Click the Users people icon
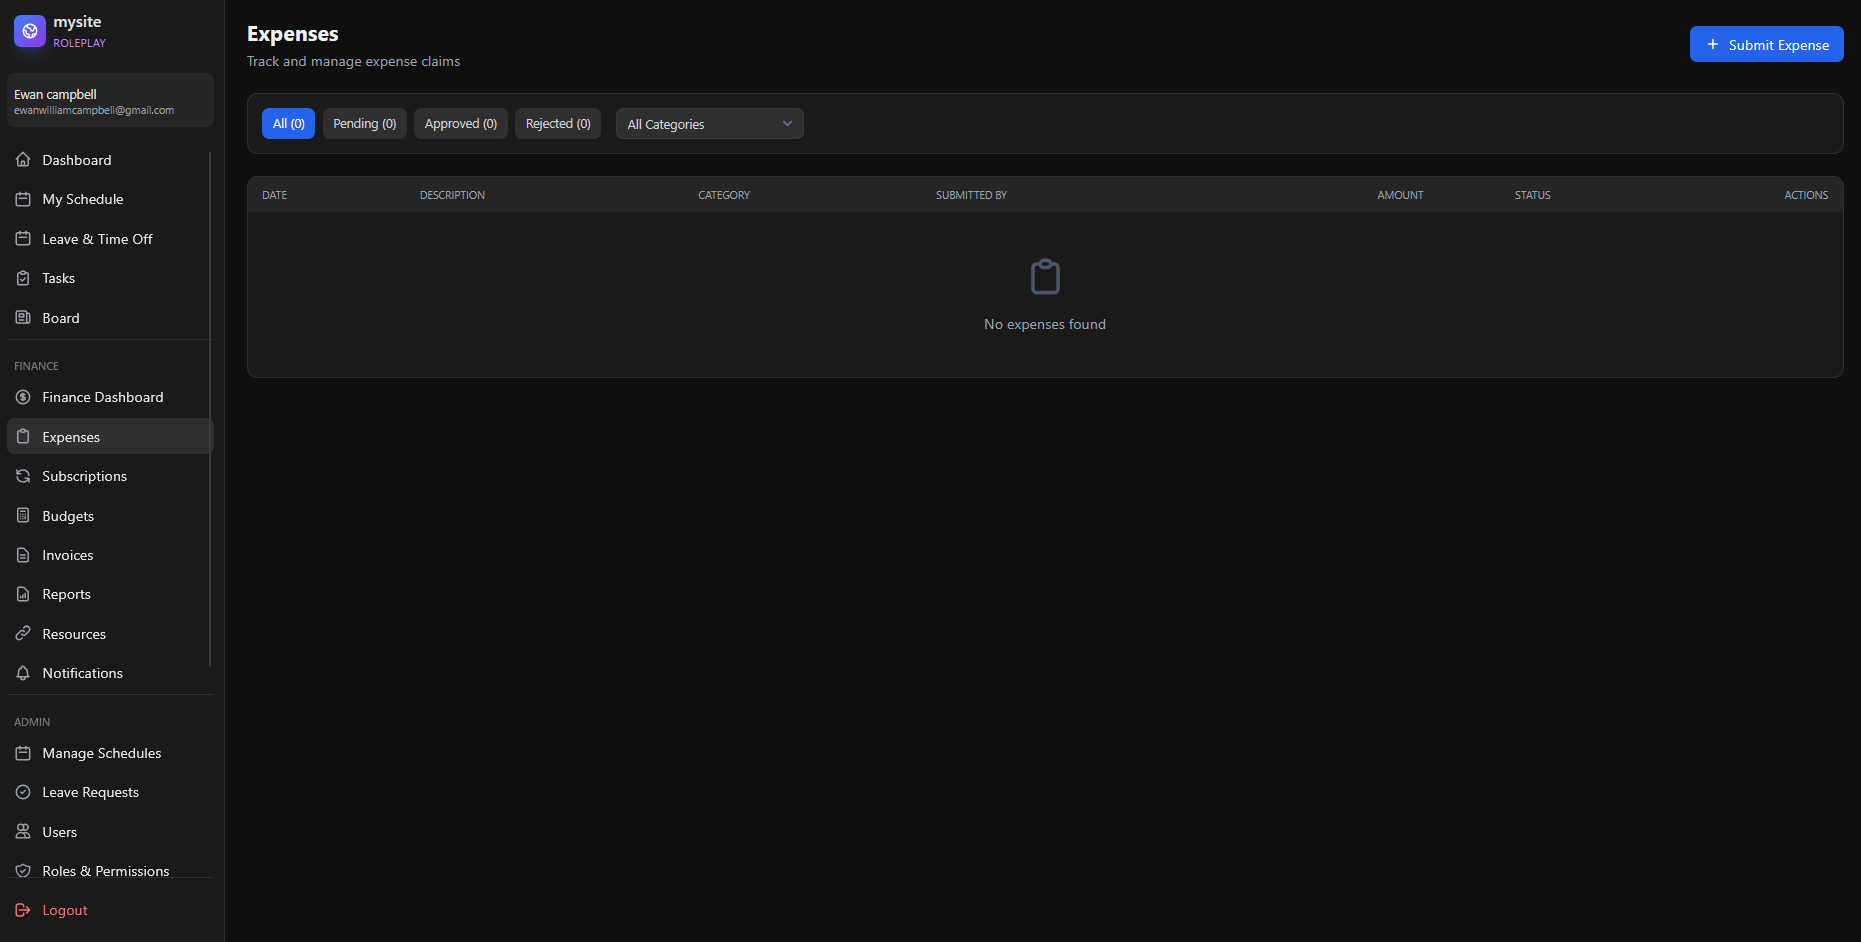 pos(23,832)
